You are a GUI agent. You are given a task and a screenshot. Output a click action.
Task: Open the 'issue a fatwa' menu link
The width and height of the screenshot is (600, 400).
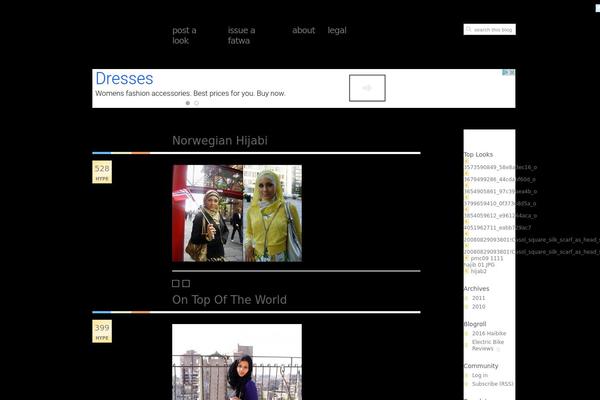241,35
